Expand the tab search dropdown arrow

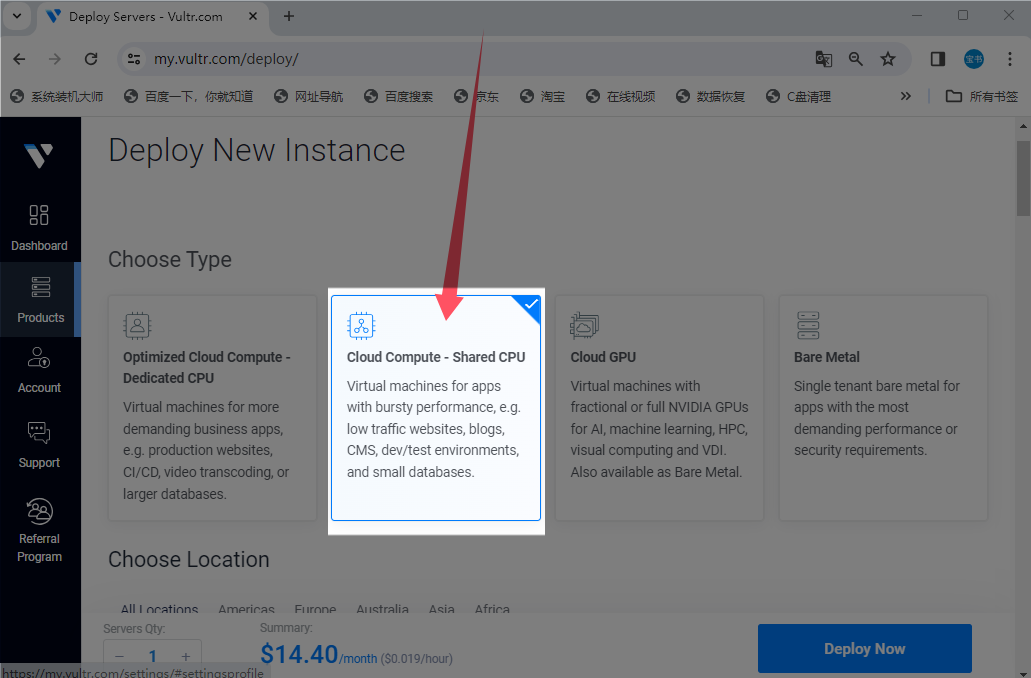pos(17,16)
